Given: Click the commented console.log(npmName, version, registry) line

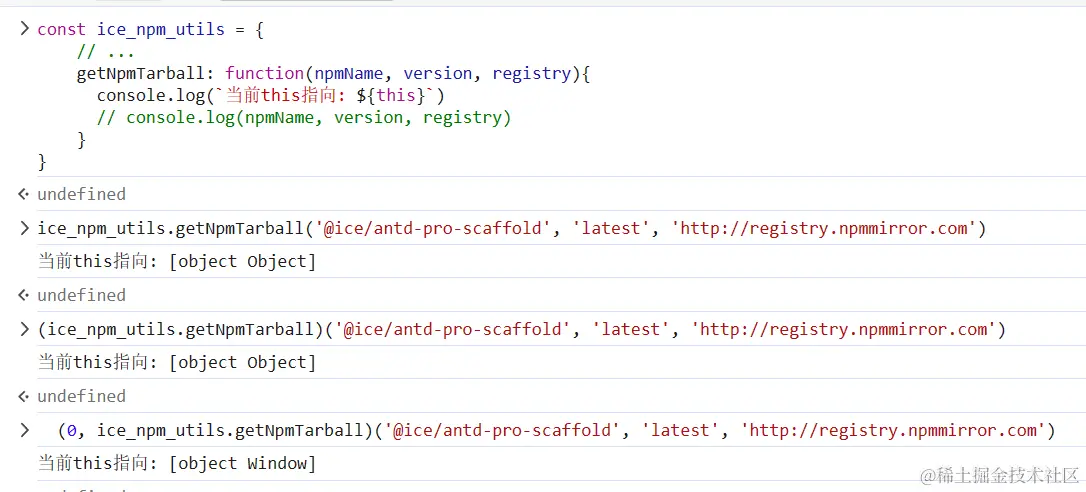Looking at the screenshot, I should (x=304, y=118).
